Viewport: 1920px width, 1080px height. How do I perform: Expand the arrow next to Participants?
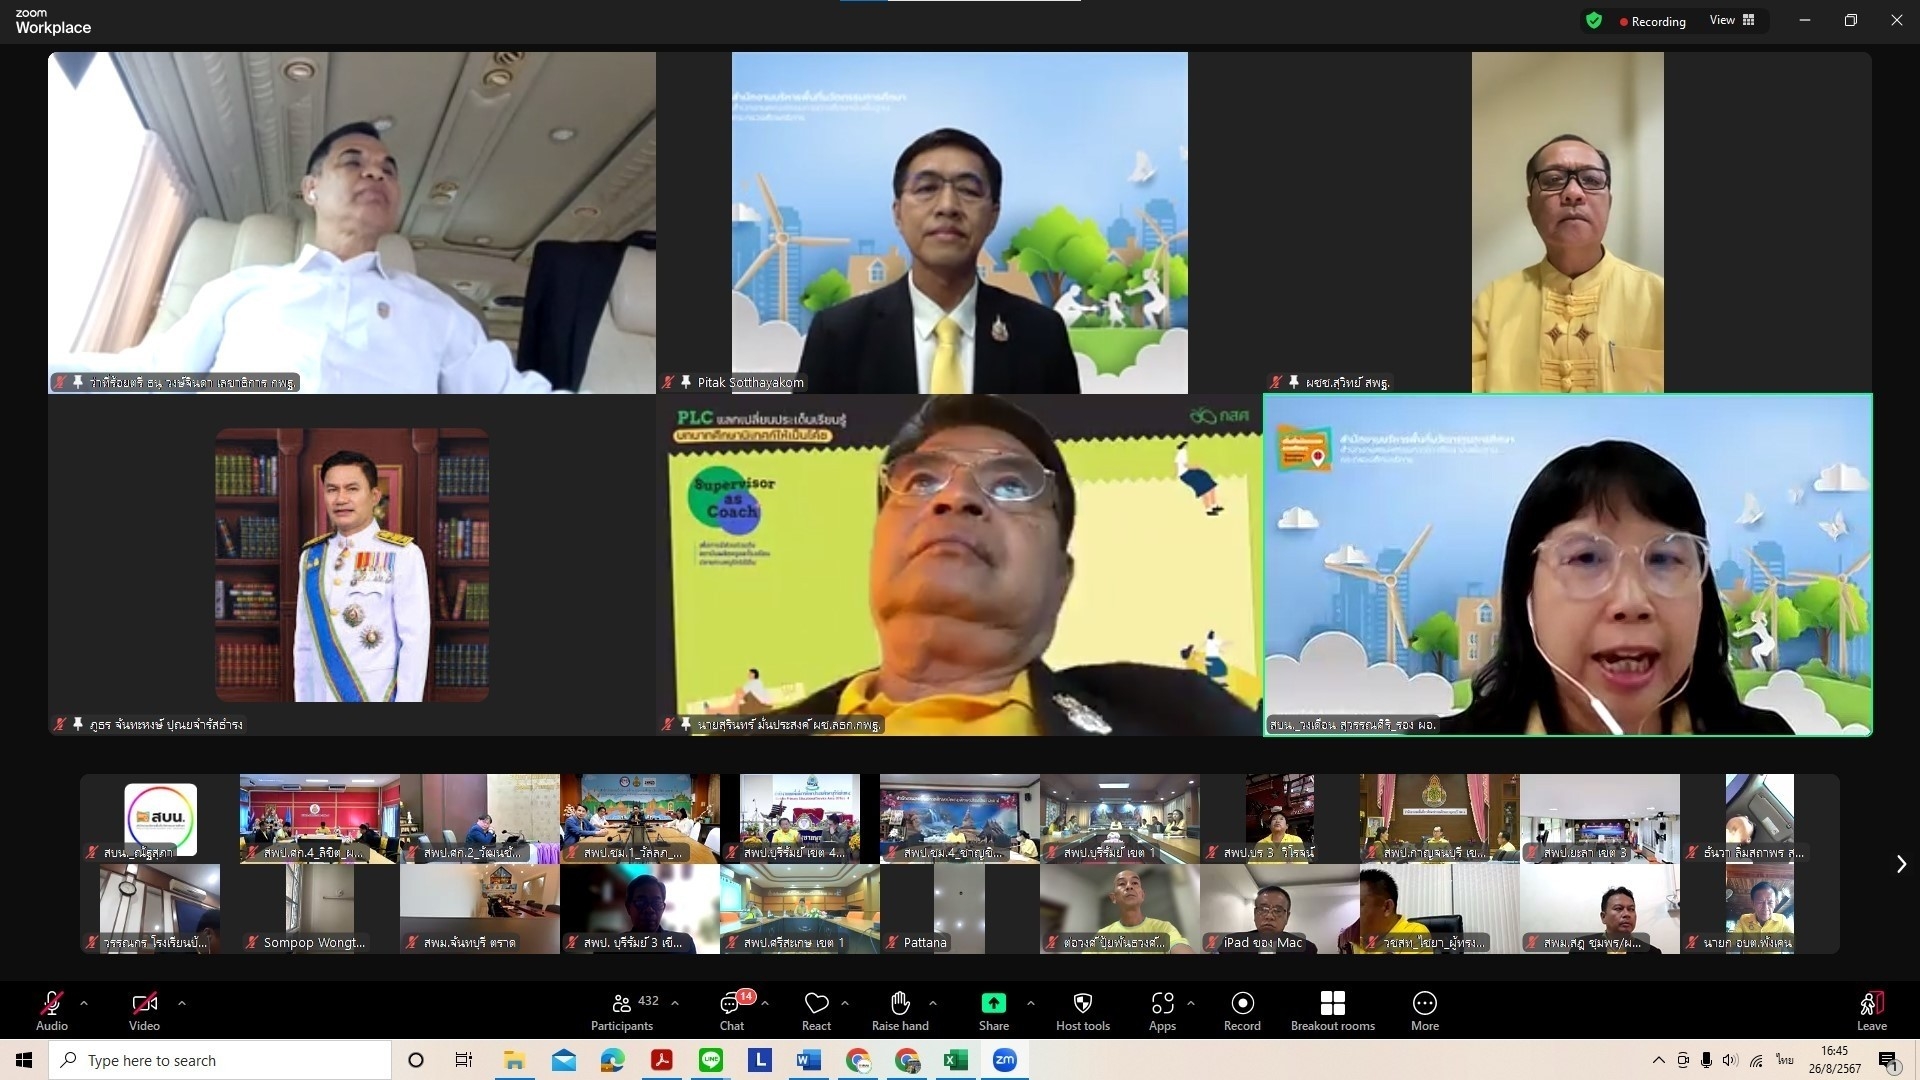click(675, 1002)
